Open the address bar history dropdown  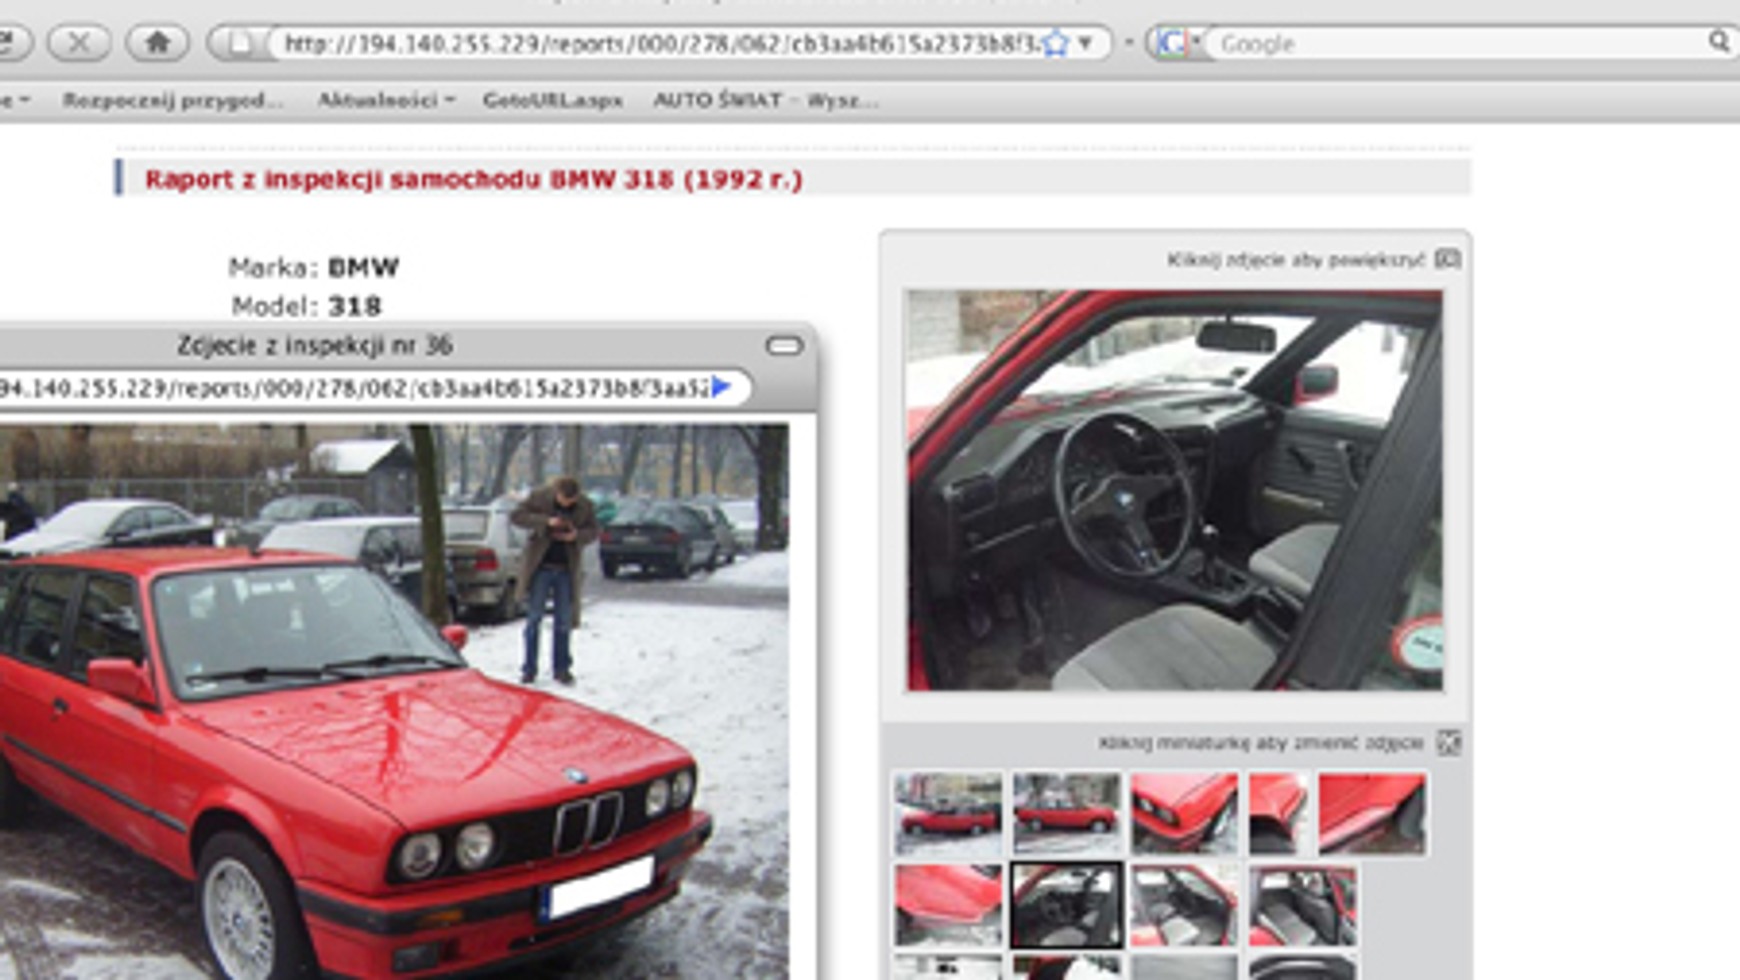(1086, 44)
